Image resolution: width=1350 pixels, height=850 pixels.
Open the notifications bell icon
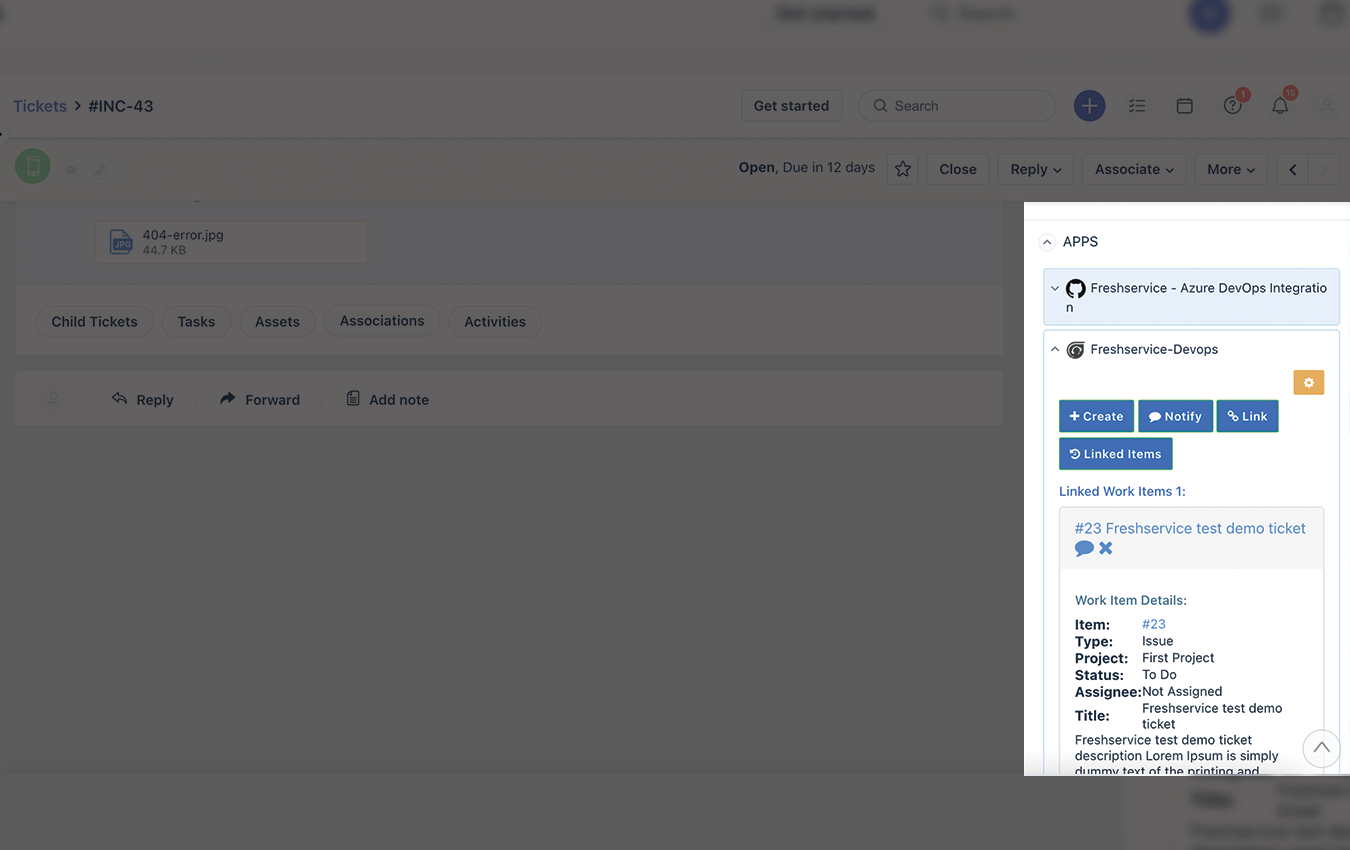click(x=1280, y=105)
